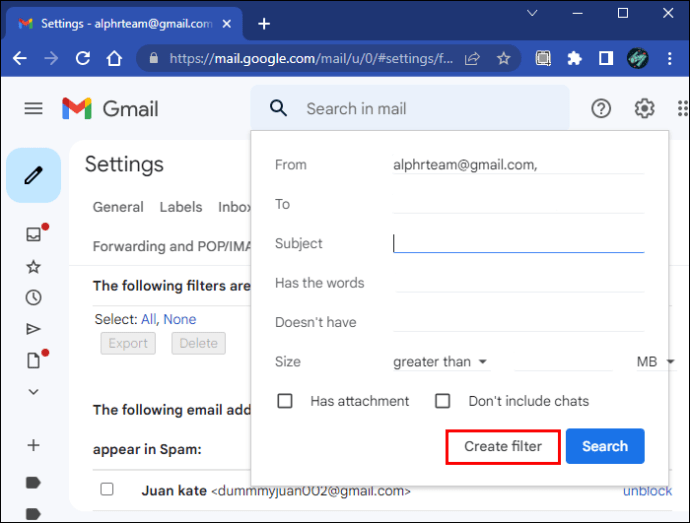The height and width of the screenshot is (523, 690).
Task: Click into the Has the words field
Action: (518, 283)
